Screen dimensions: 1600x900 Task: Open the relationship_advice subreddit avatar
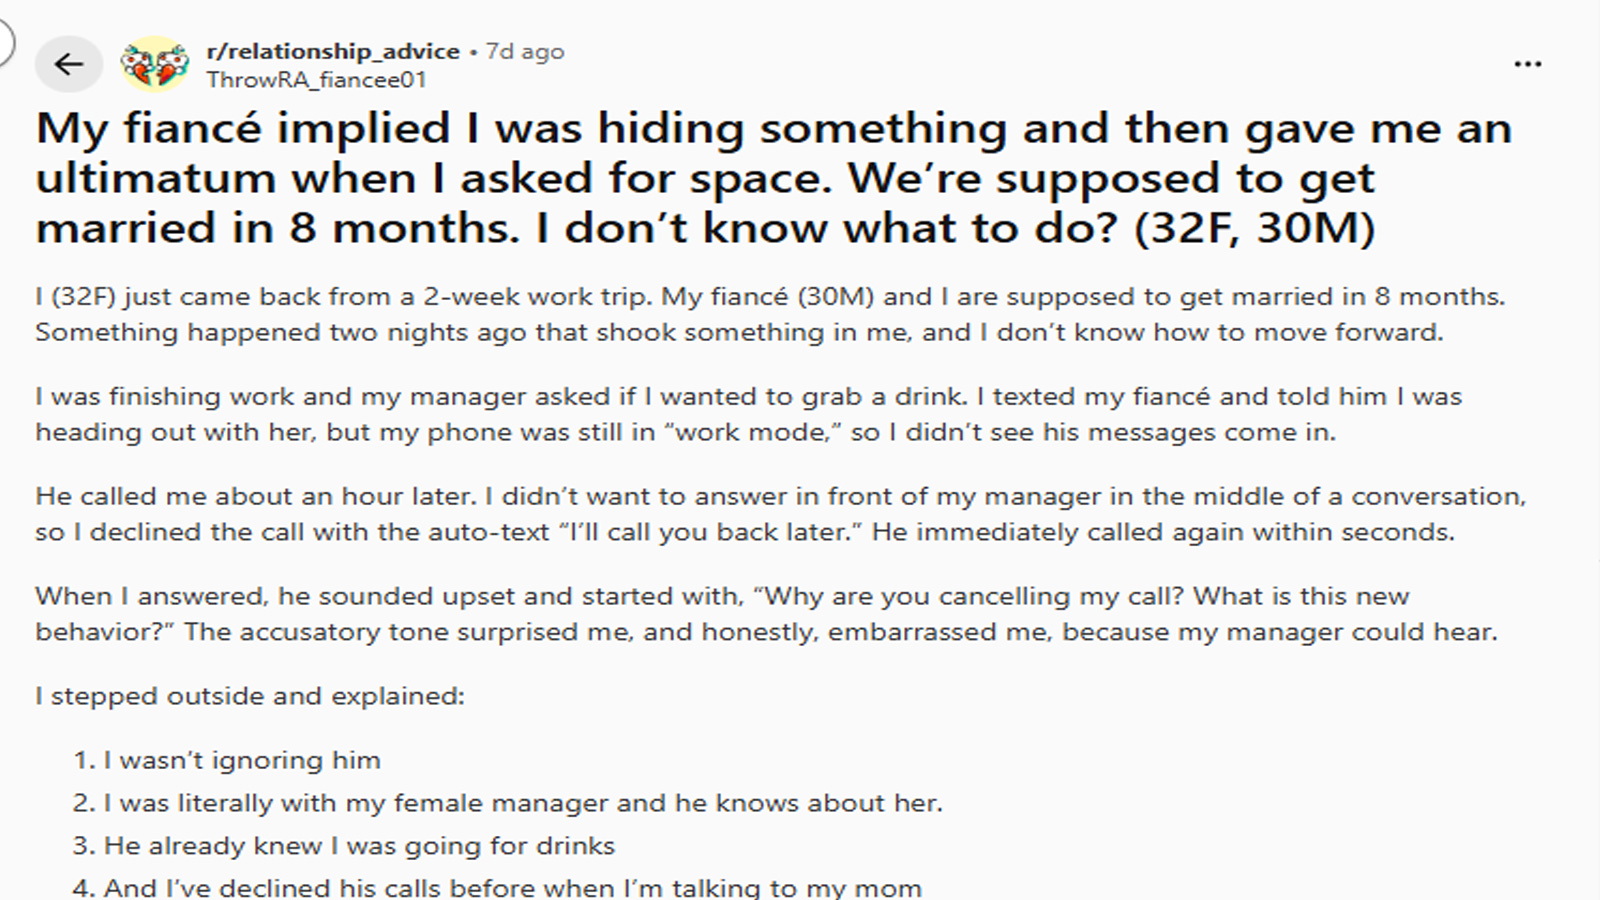(x=155, y=65)
